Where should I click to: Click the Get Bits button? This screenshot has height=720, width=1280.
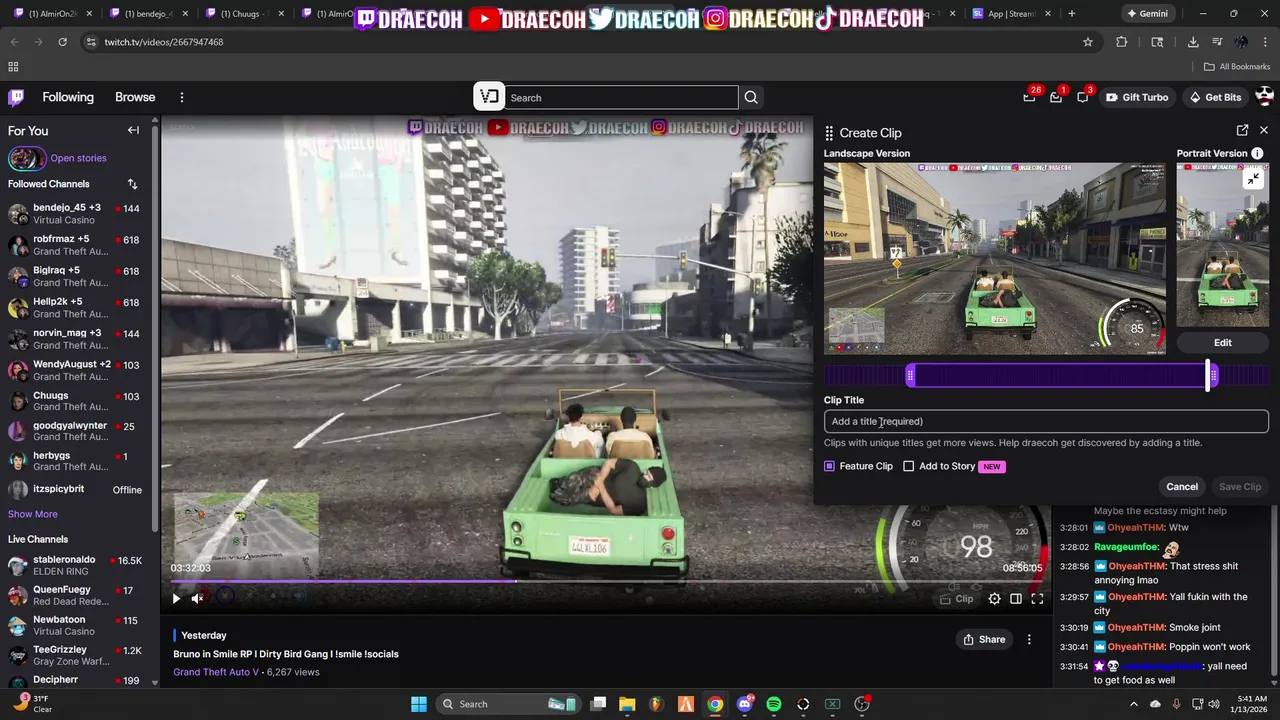point(1215,97)
